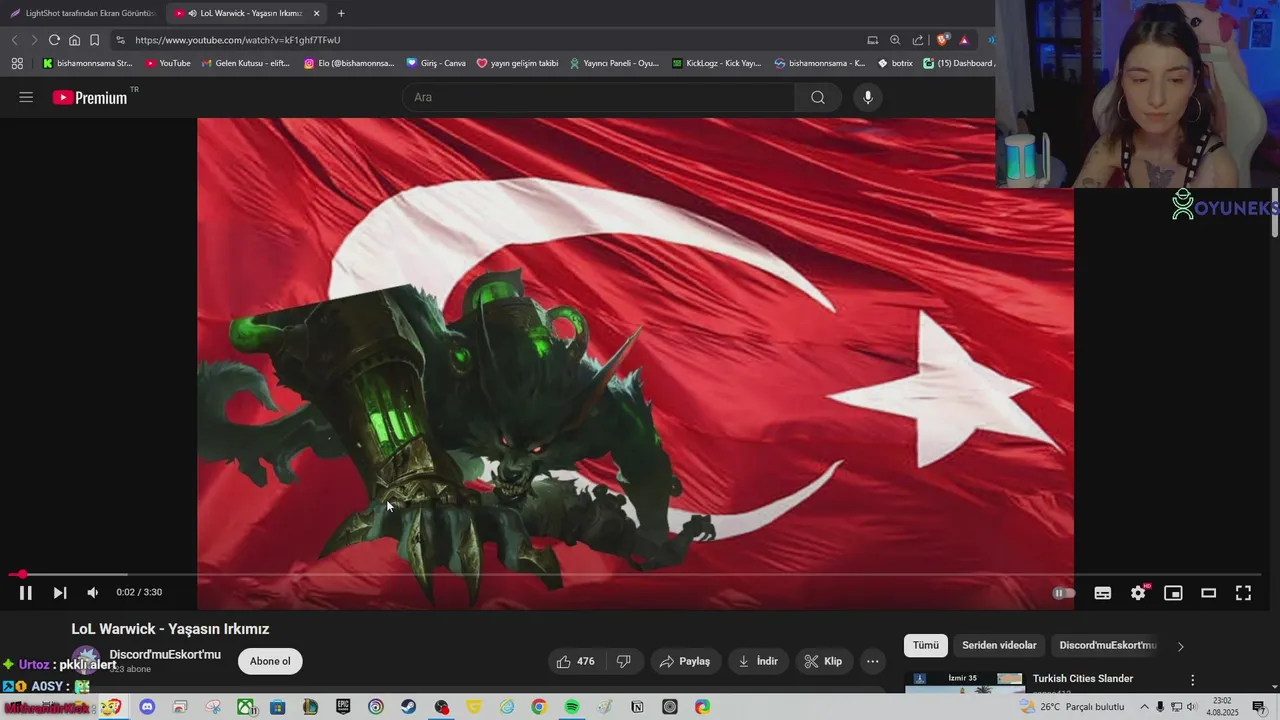Open the Gelen Kutusu Gmail bookmark
The height and width of the screenshot is (720, 1280).
click(246, 63)
